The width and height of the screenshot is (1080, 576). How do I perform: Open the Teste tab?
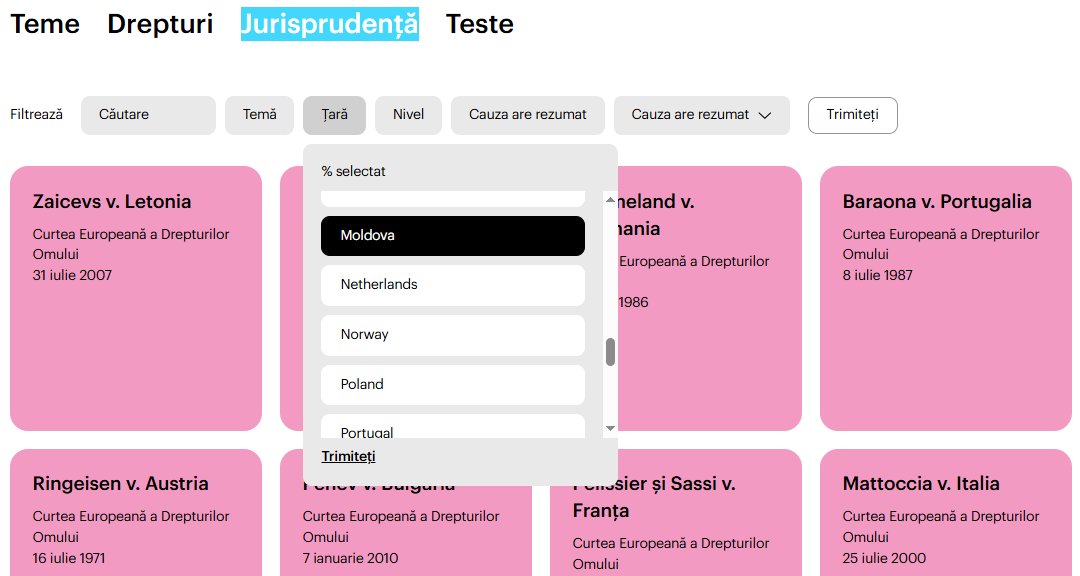point(479,24)
